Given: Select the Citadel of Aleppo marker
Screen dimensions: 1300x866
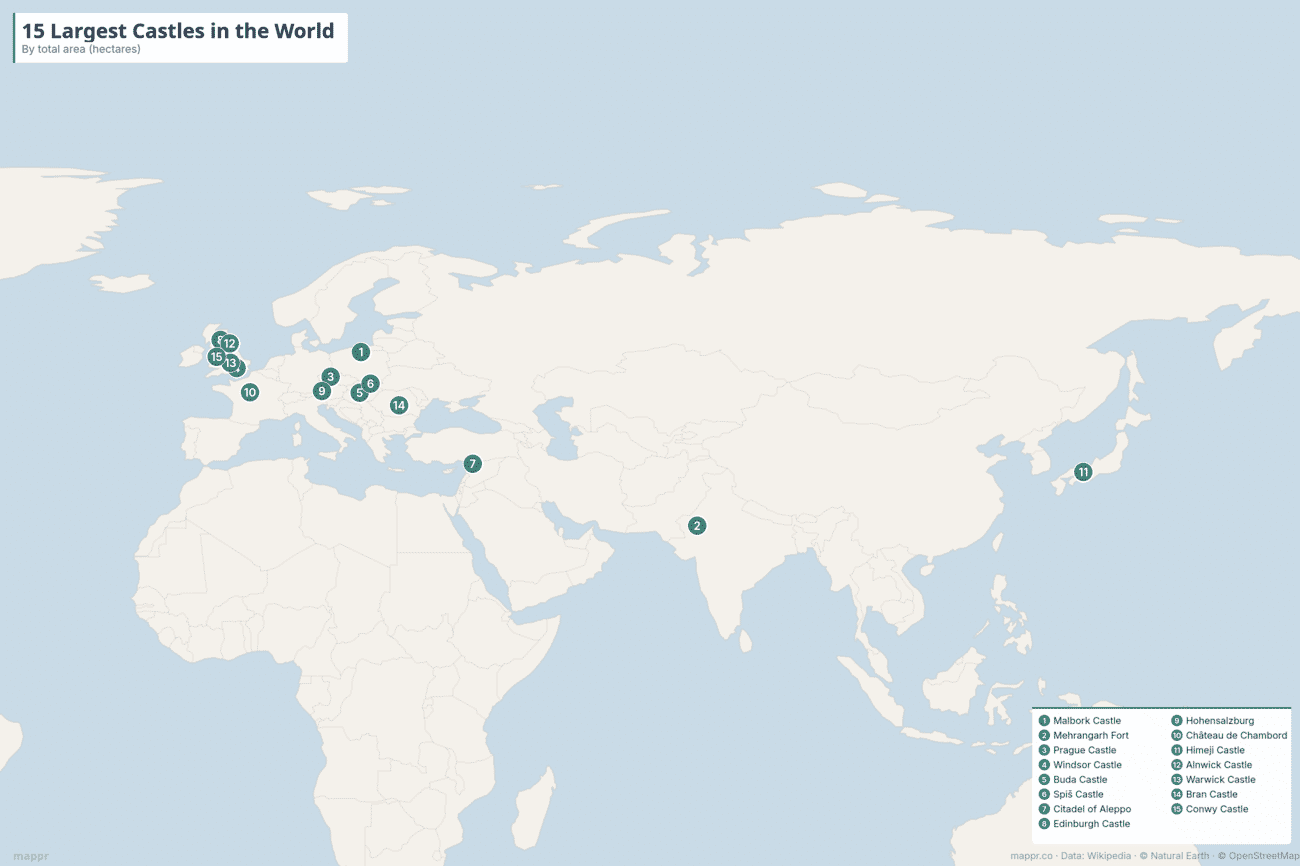Looking at the screenshot, I should coord(471,463).
